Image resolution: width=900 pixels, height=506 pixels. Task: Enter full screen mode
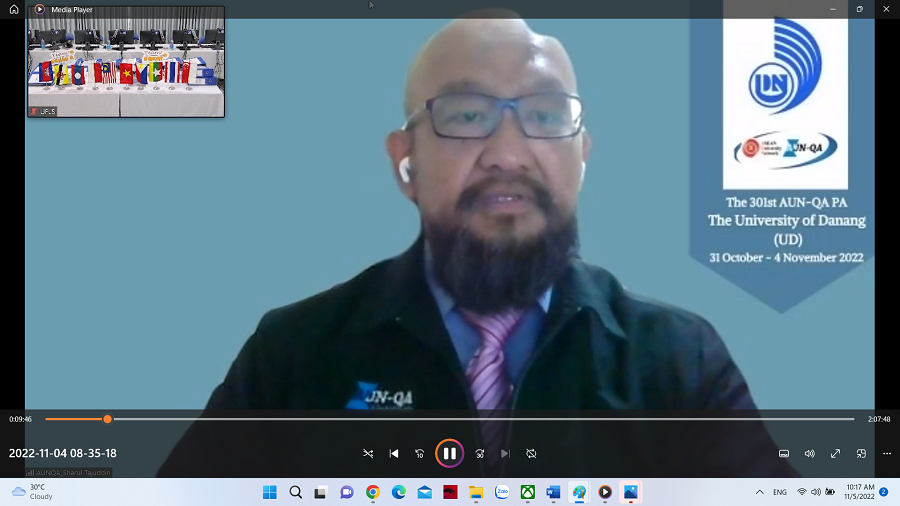[835, 453]
